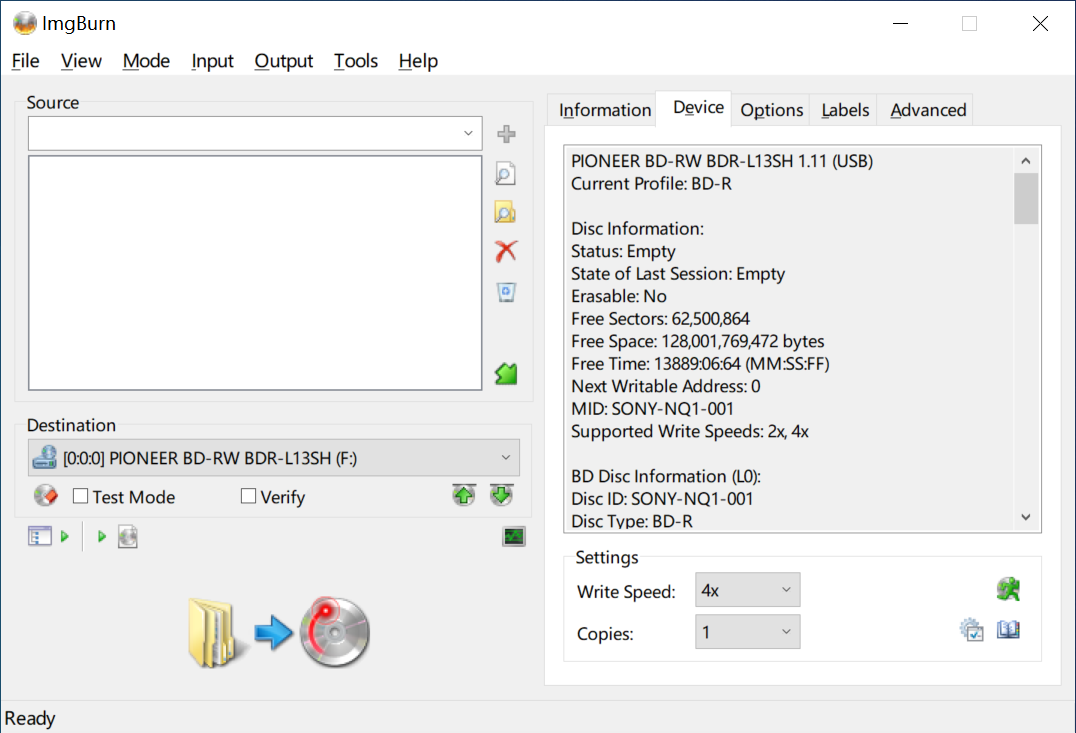Click the queue window list icon
Image resolution: width=1076 pixels, height=733 pixels.
tap(40, 536)
